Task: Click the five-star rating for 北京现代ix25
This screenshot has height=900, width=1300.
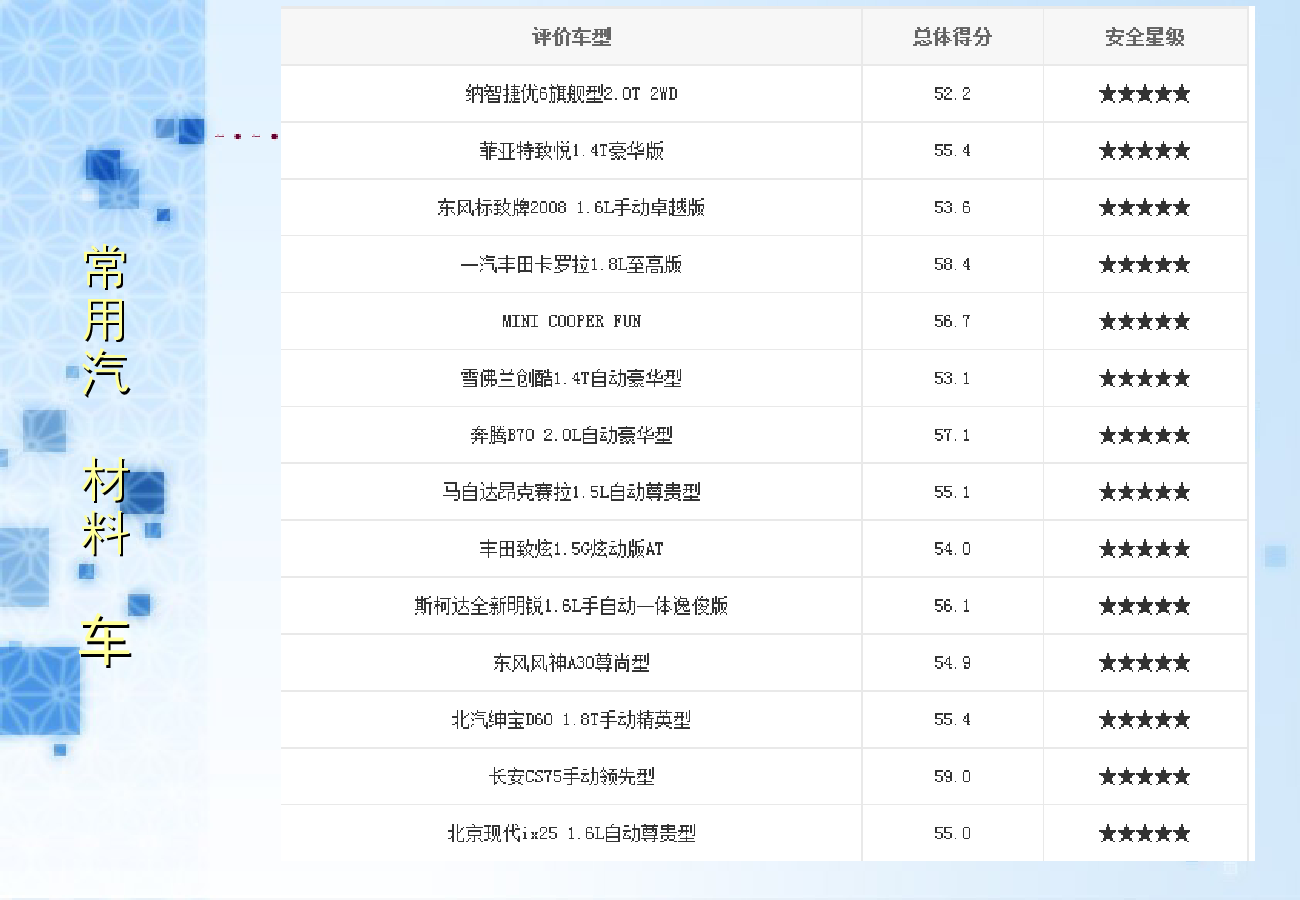Action: point(1145,833)
